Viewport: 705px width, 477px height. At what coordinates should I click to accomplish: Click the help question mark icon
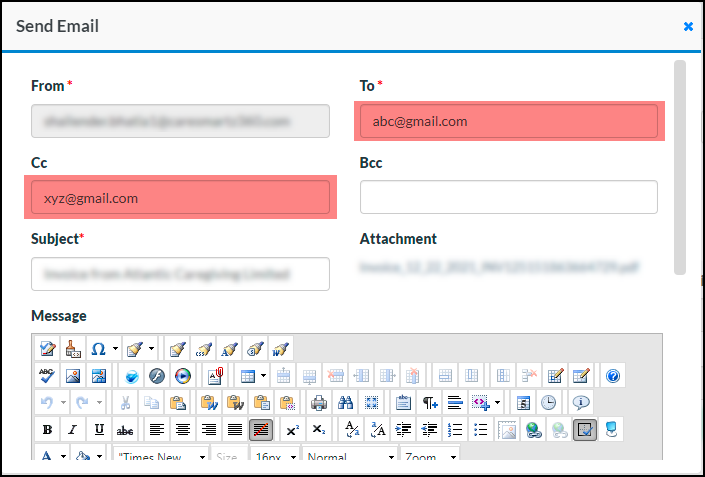click(613, 376)
